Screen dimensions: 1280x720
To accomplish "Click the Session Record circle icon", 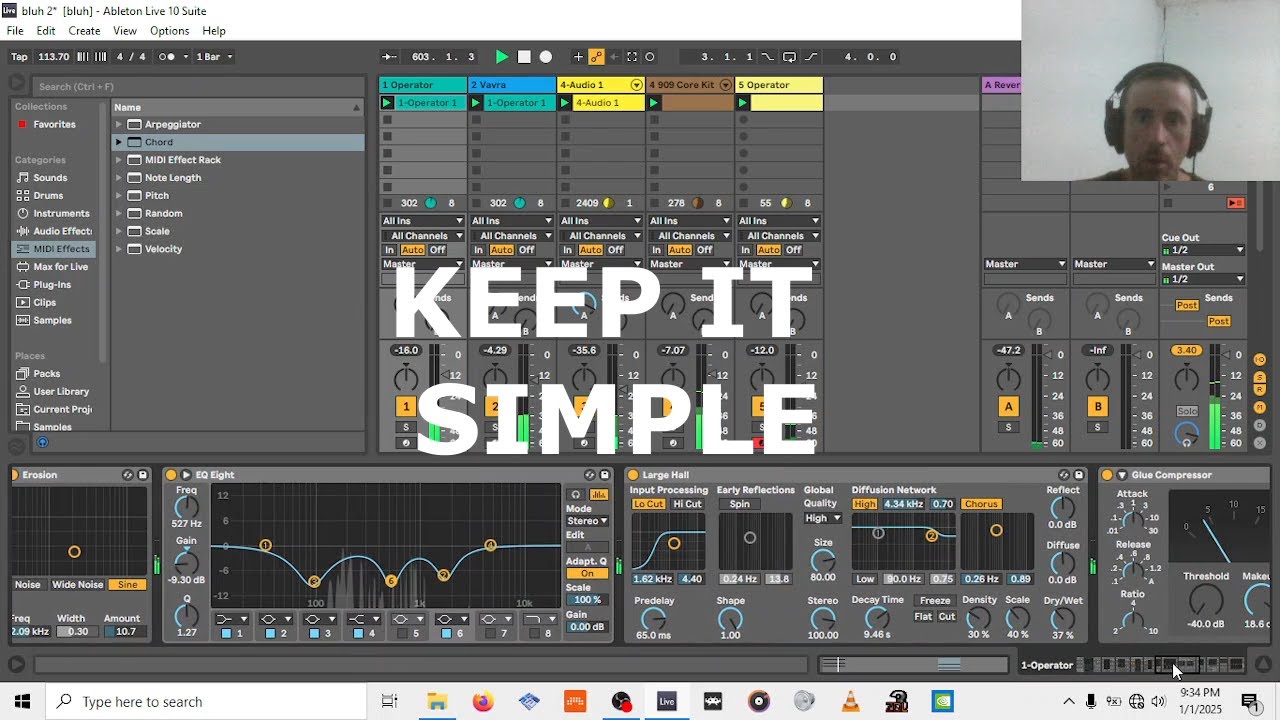I will coord(650,57).
